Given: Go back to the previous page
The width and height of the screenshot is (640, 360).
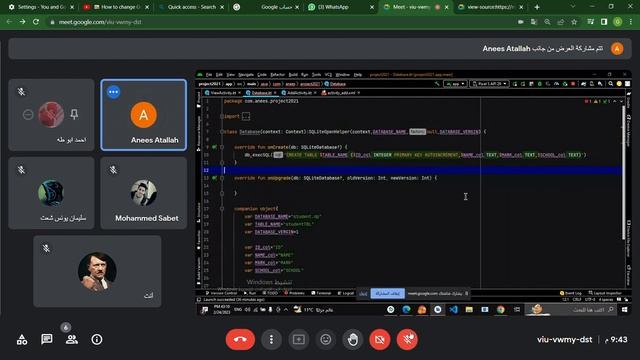Looking at the screenshot, I should (x=9, y=22).
